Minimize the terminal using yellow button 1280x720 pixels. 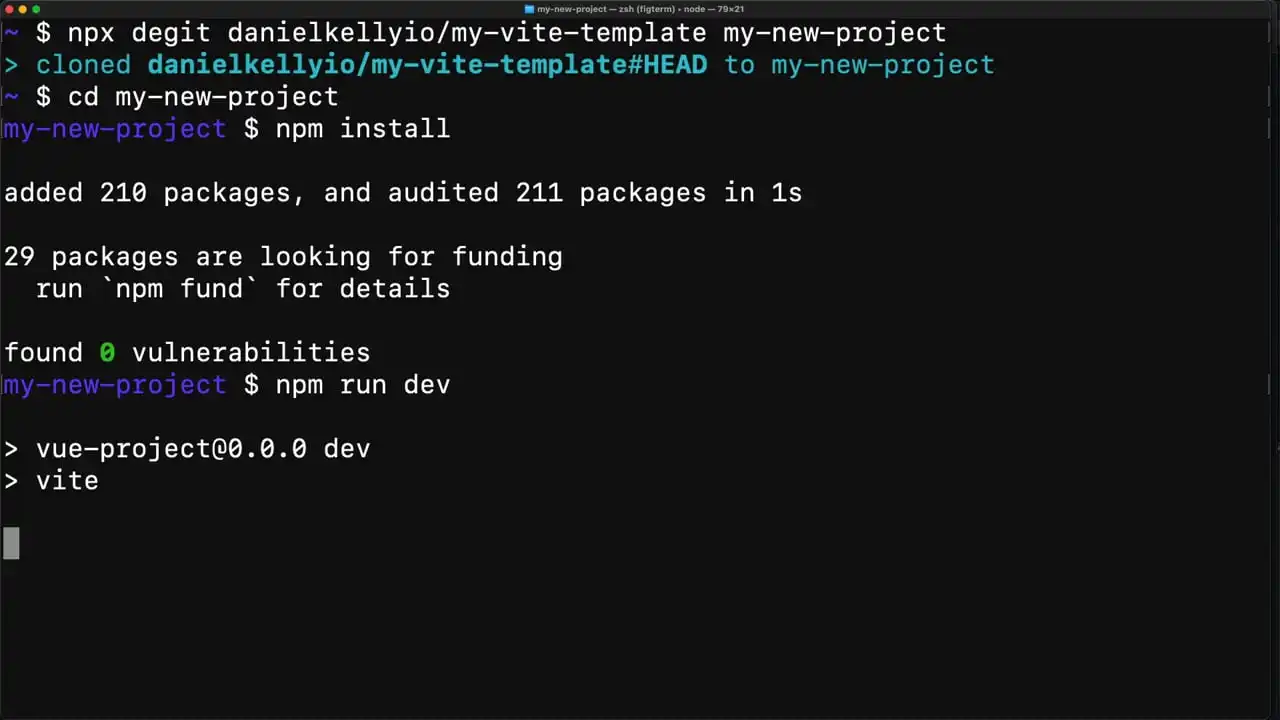22,9
